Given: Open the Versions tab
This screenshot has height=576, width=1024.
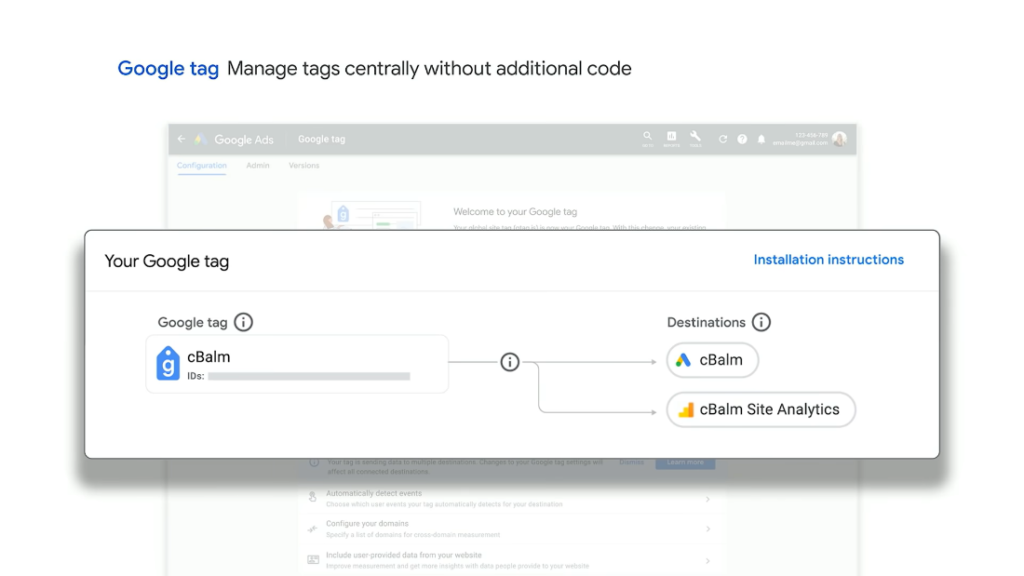Looking at the screenshot, I should 304,166.
